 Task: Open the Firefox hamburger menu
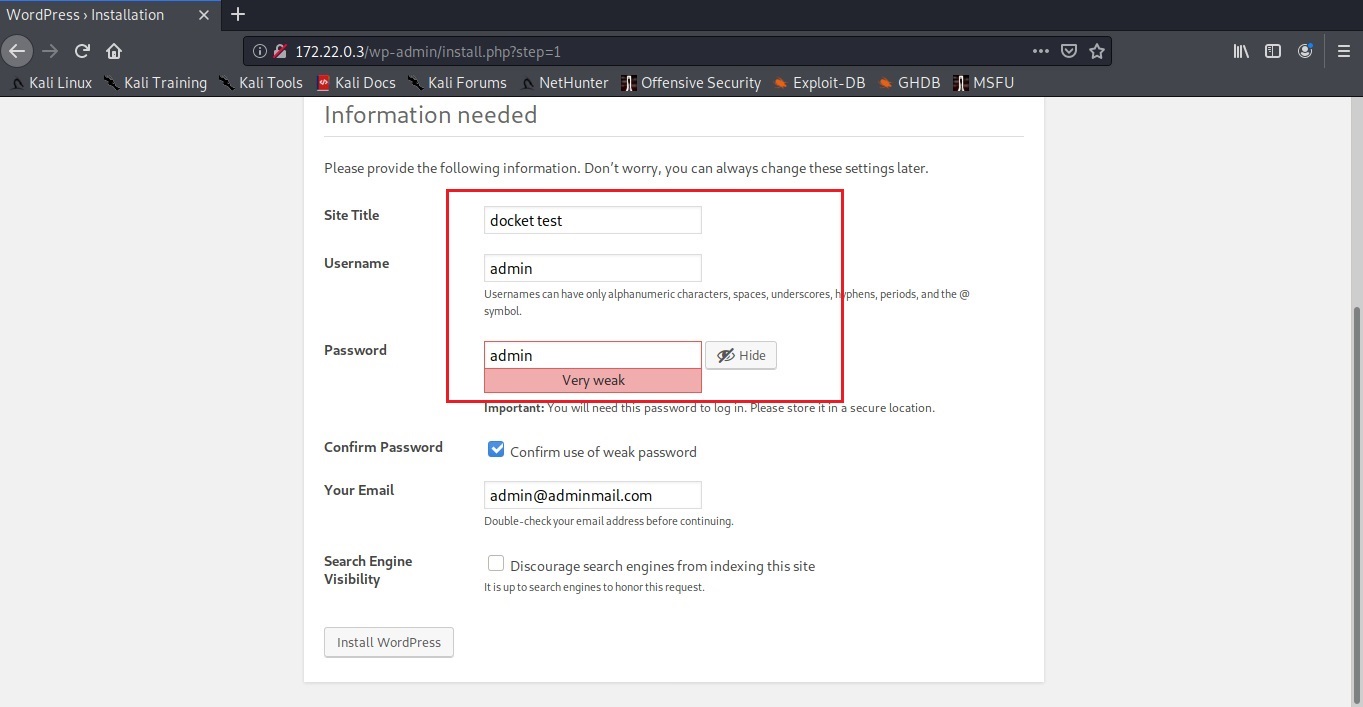pos(1344,51)
